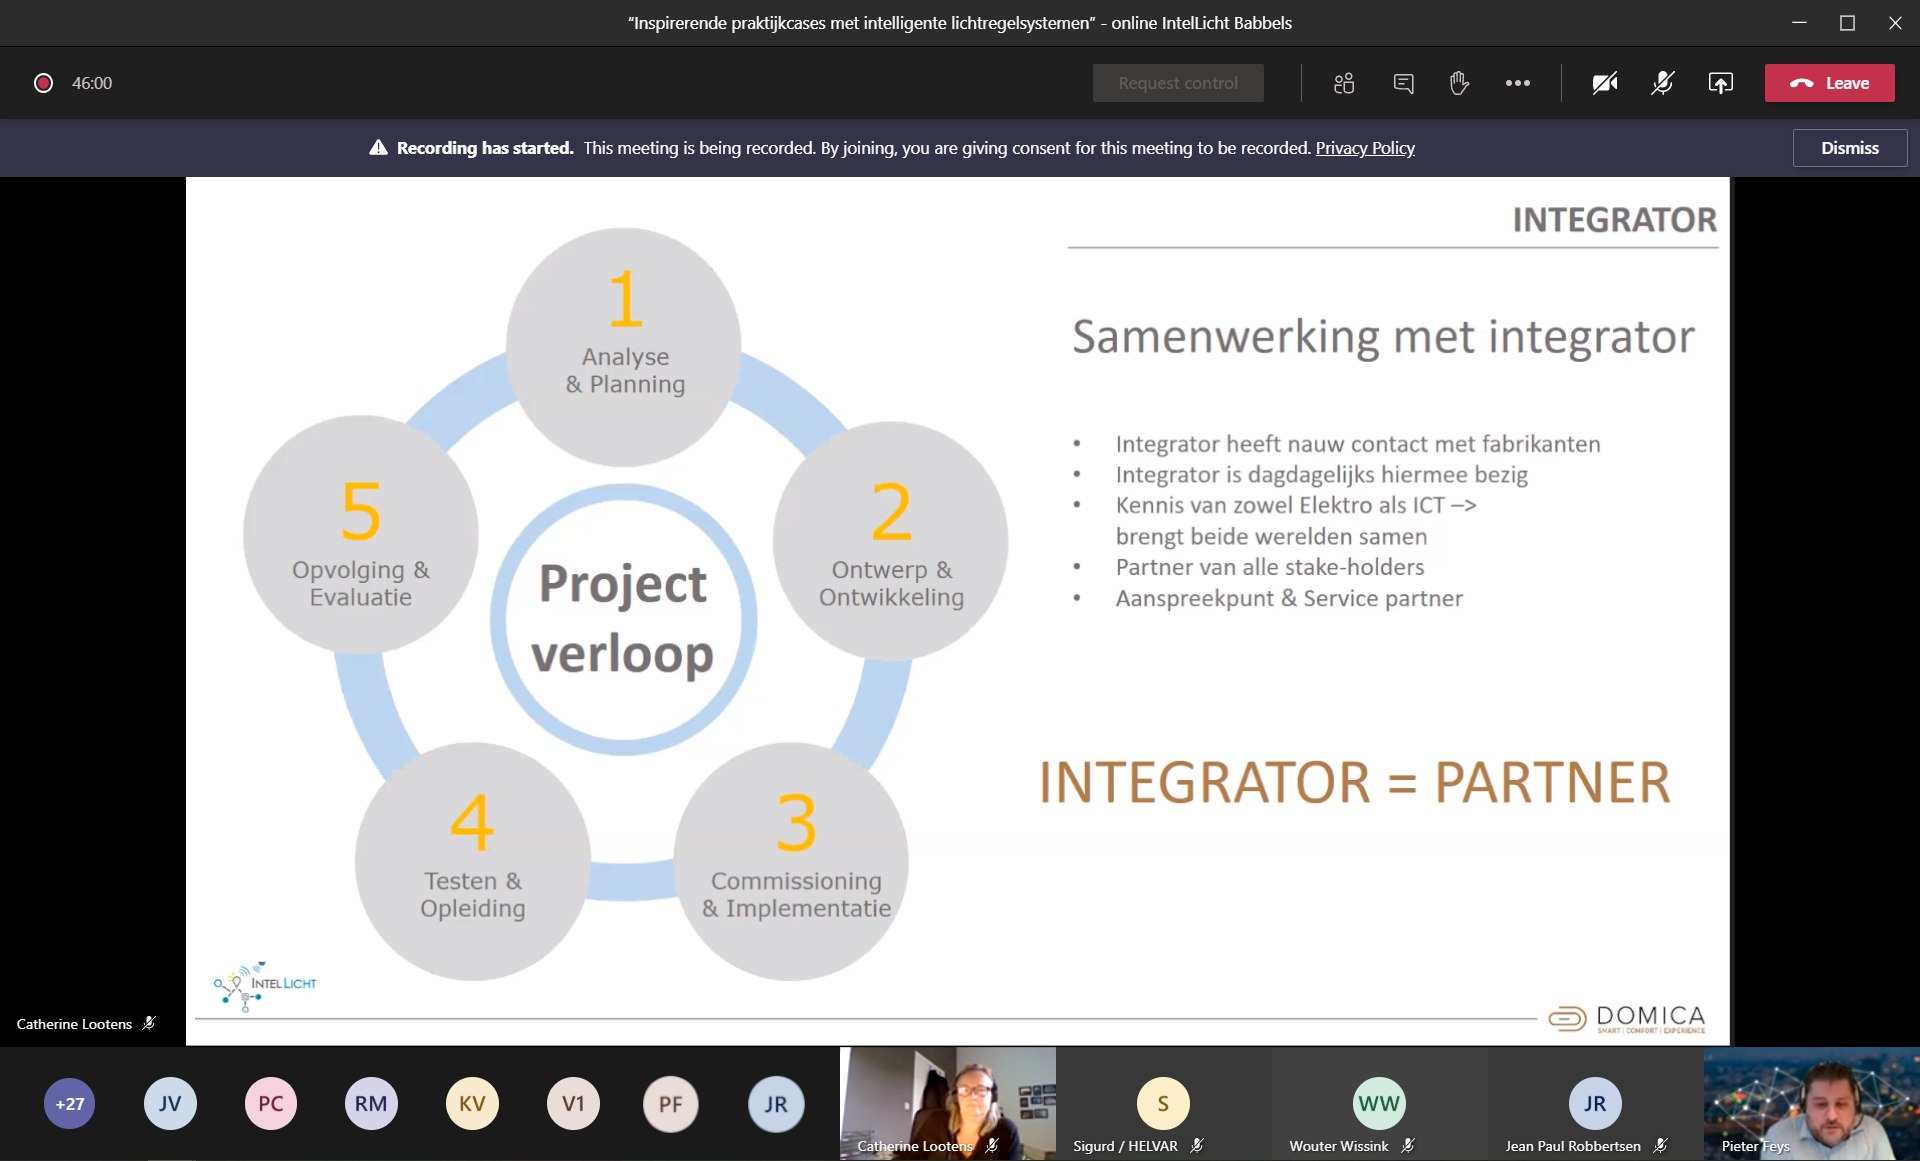The width and height of the screenshot is (1920, 1161).
Task: Raise your hand in the meeting
Action: pos(1459,83)
